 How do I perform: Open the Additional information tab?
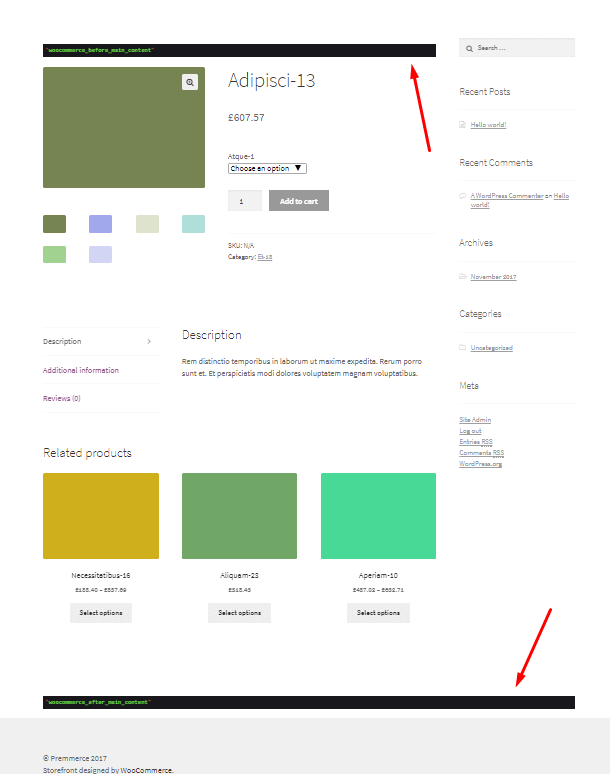click(x=81, y=370)
